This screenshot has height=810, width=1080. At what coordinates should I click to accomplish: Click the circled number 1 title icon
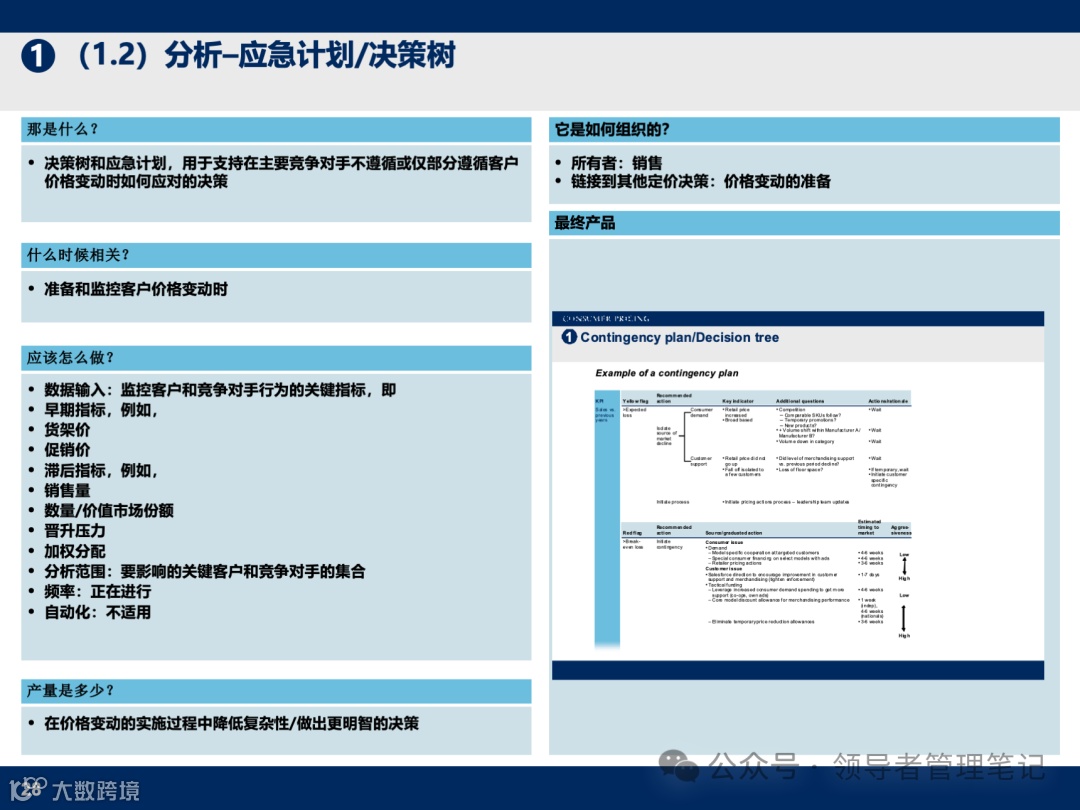38,56
